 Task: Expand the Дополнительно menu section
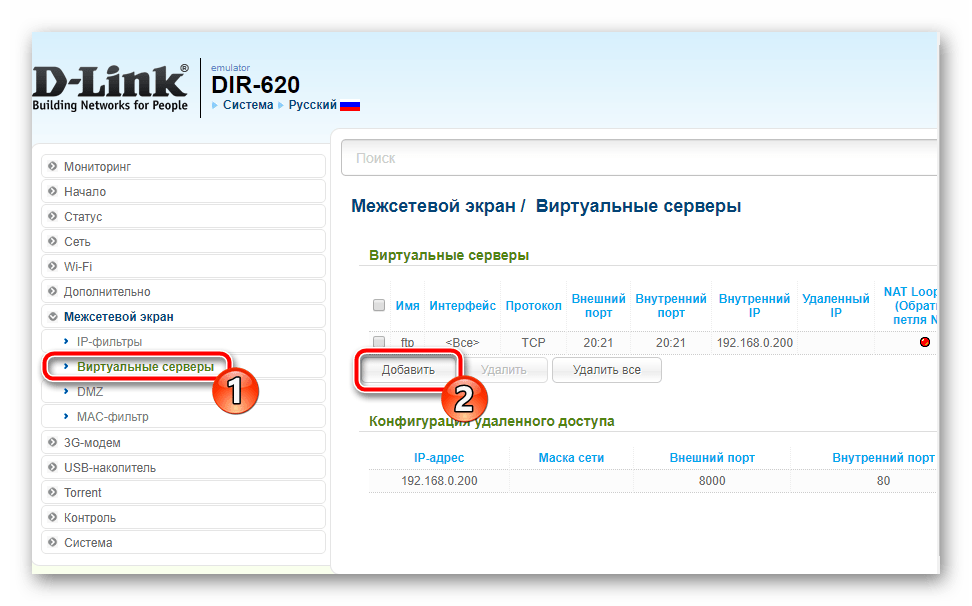[106, 292]
